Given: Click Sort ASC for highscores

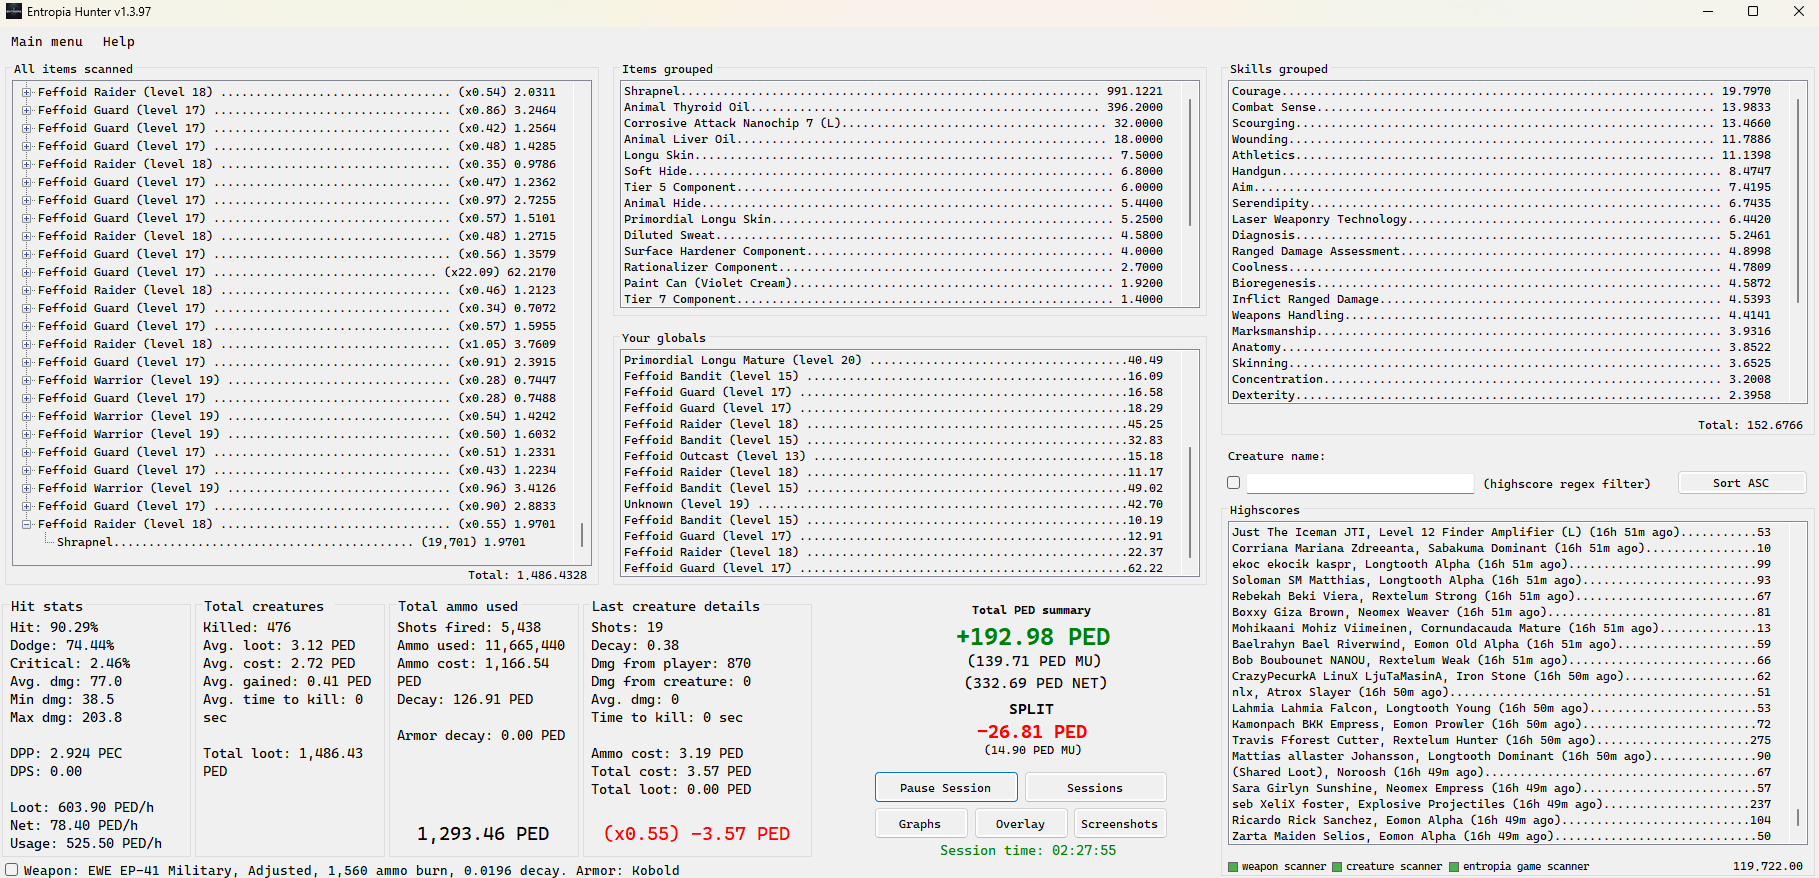Looking at the screenshot, I should [1740, 483].
